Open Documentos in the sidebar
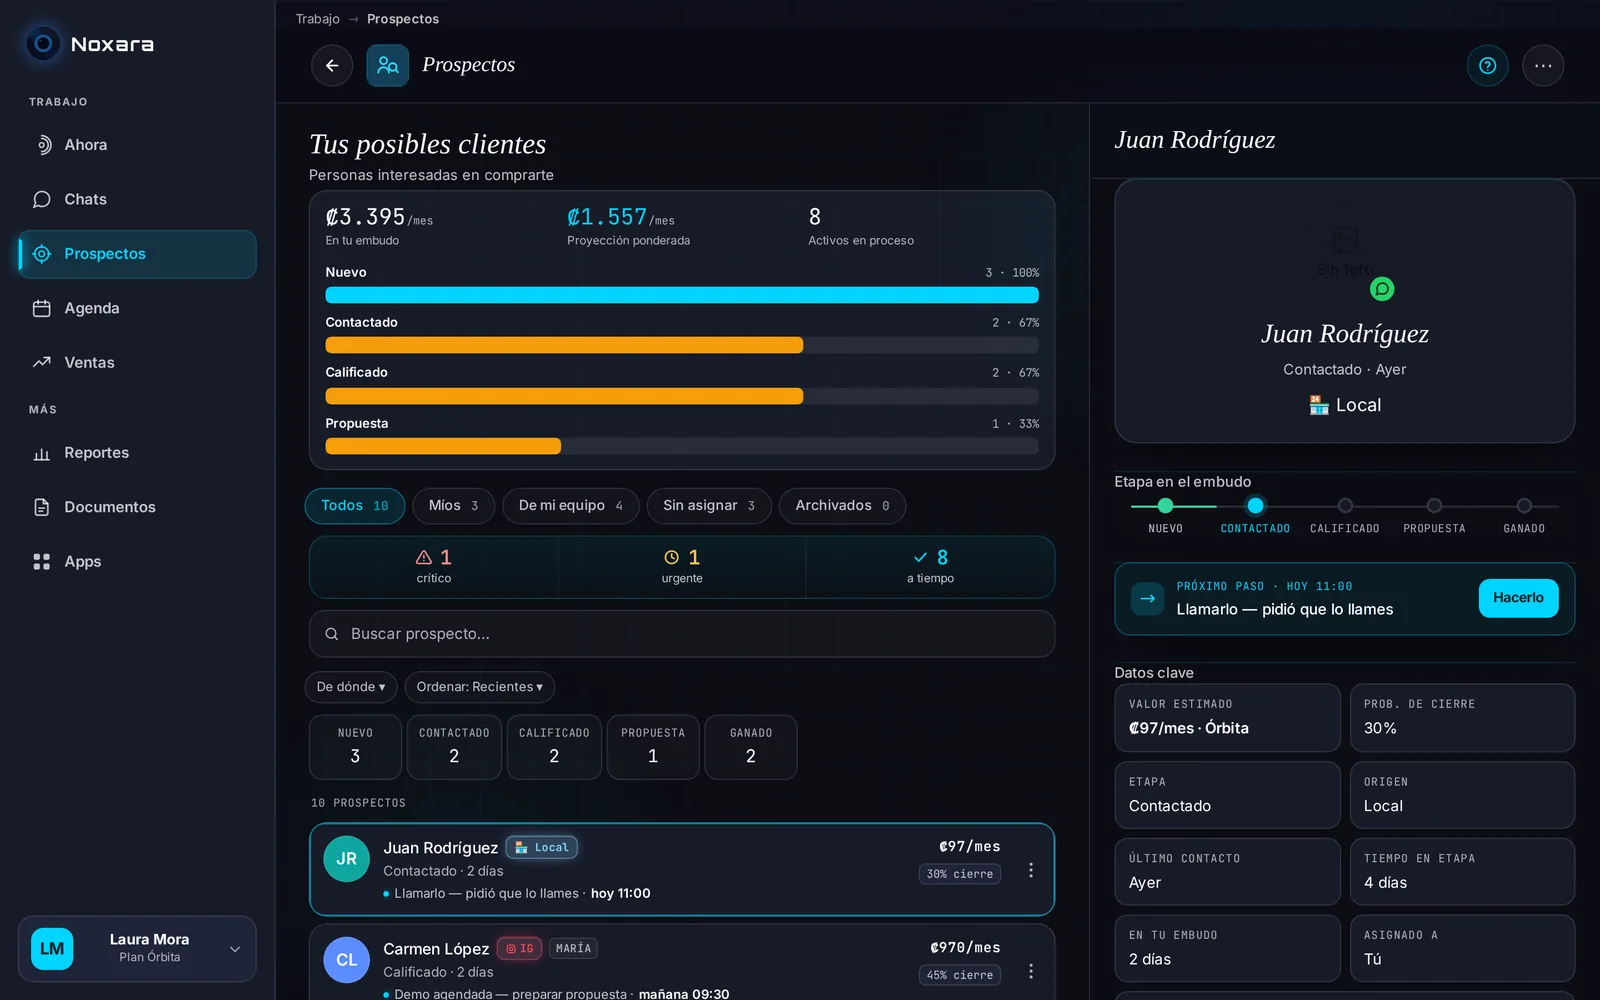The height and width of the screenshot is (1000, 1600). 137,507
